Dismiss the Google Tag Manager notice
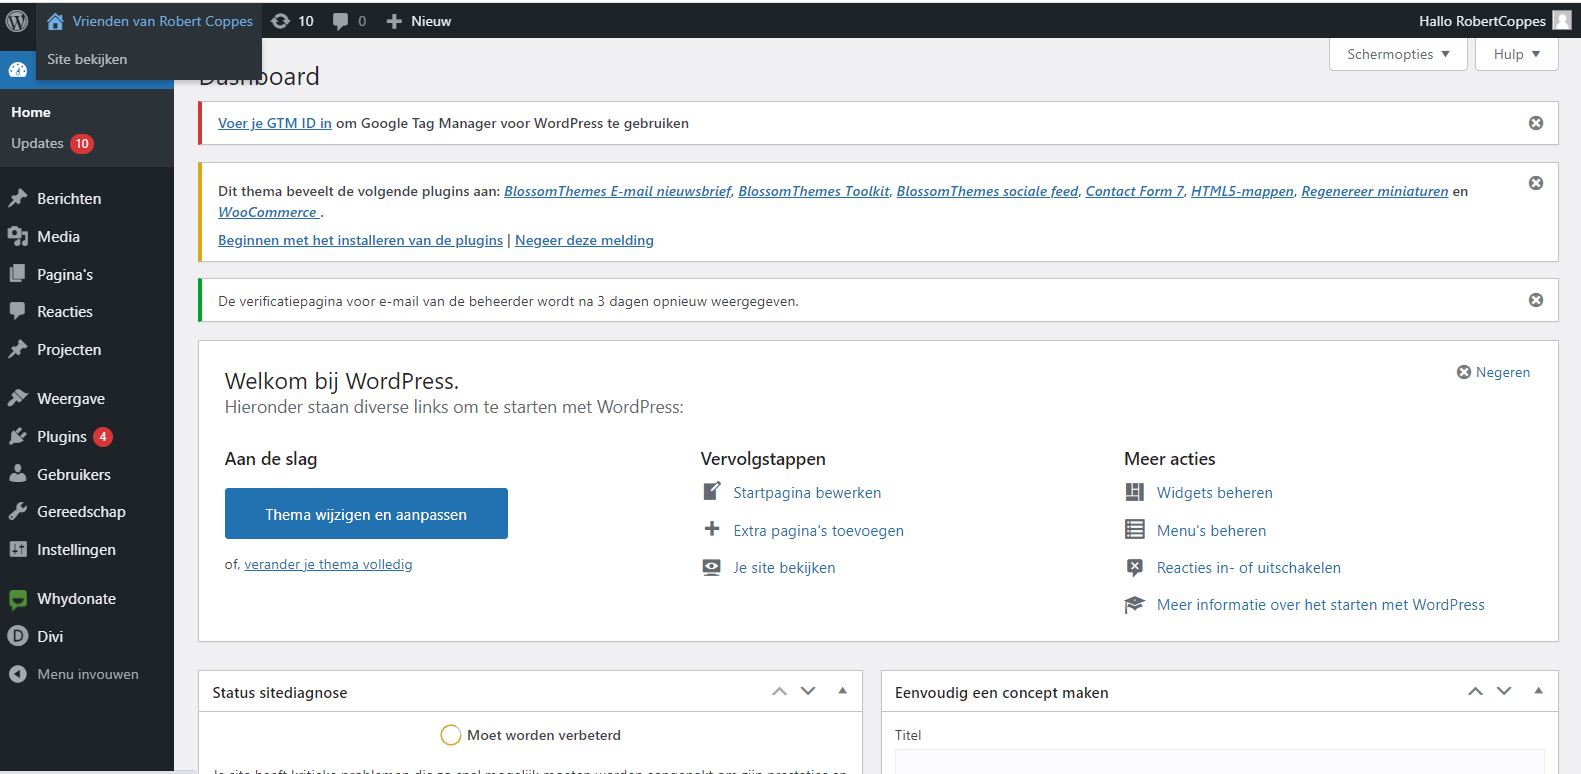 [x=1536, y=123]
